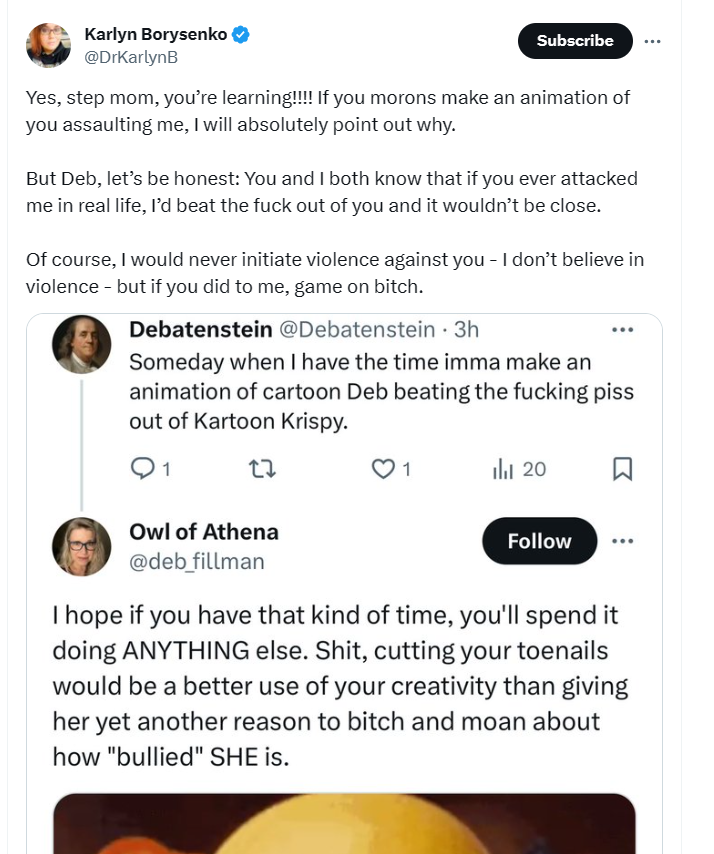
Task: Open the 3h timestamp link
Action: coord(466,330)
